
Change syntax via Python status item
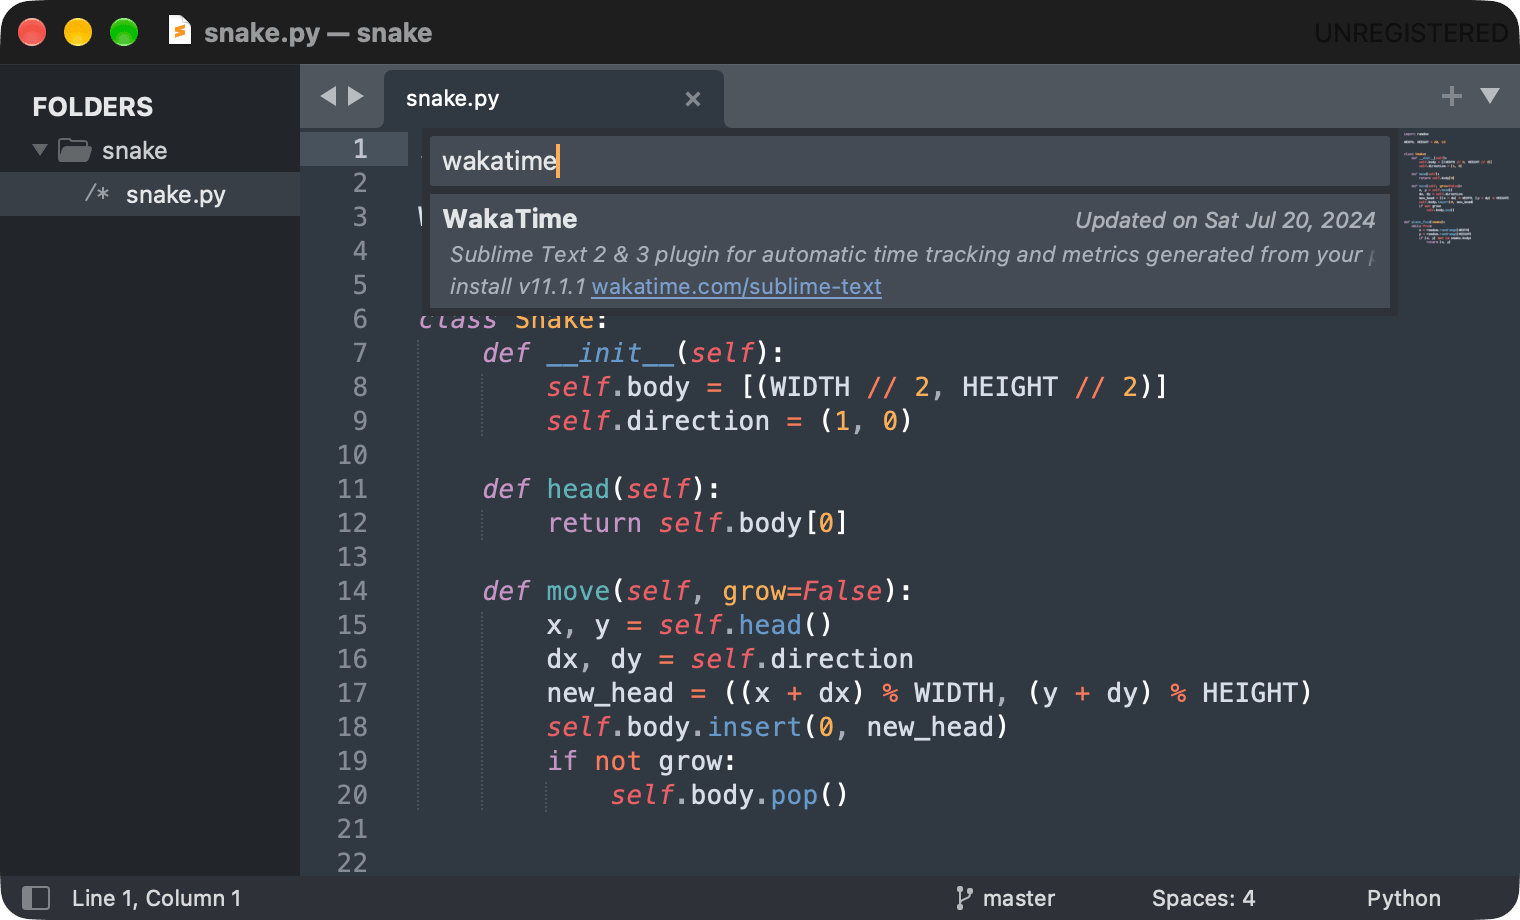[1404, 898]
